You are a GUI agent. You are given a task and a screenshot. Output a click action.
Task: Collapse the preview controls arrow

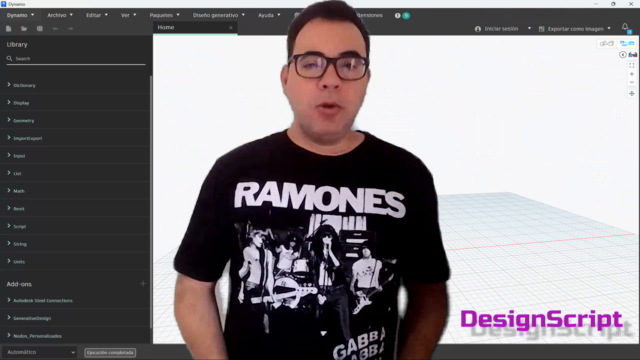pyautogui.click(x=623, y=55)
